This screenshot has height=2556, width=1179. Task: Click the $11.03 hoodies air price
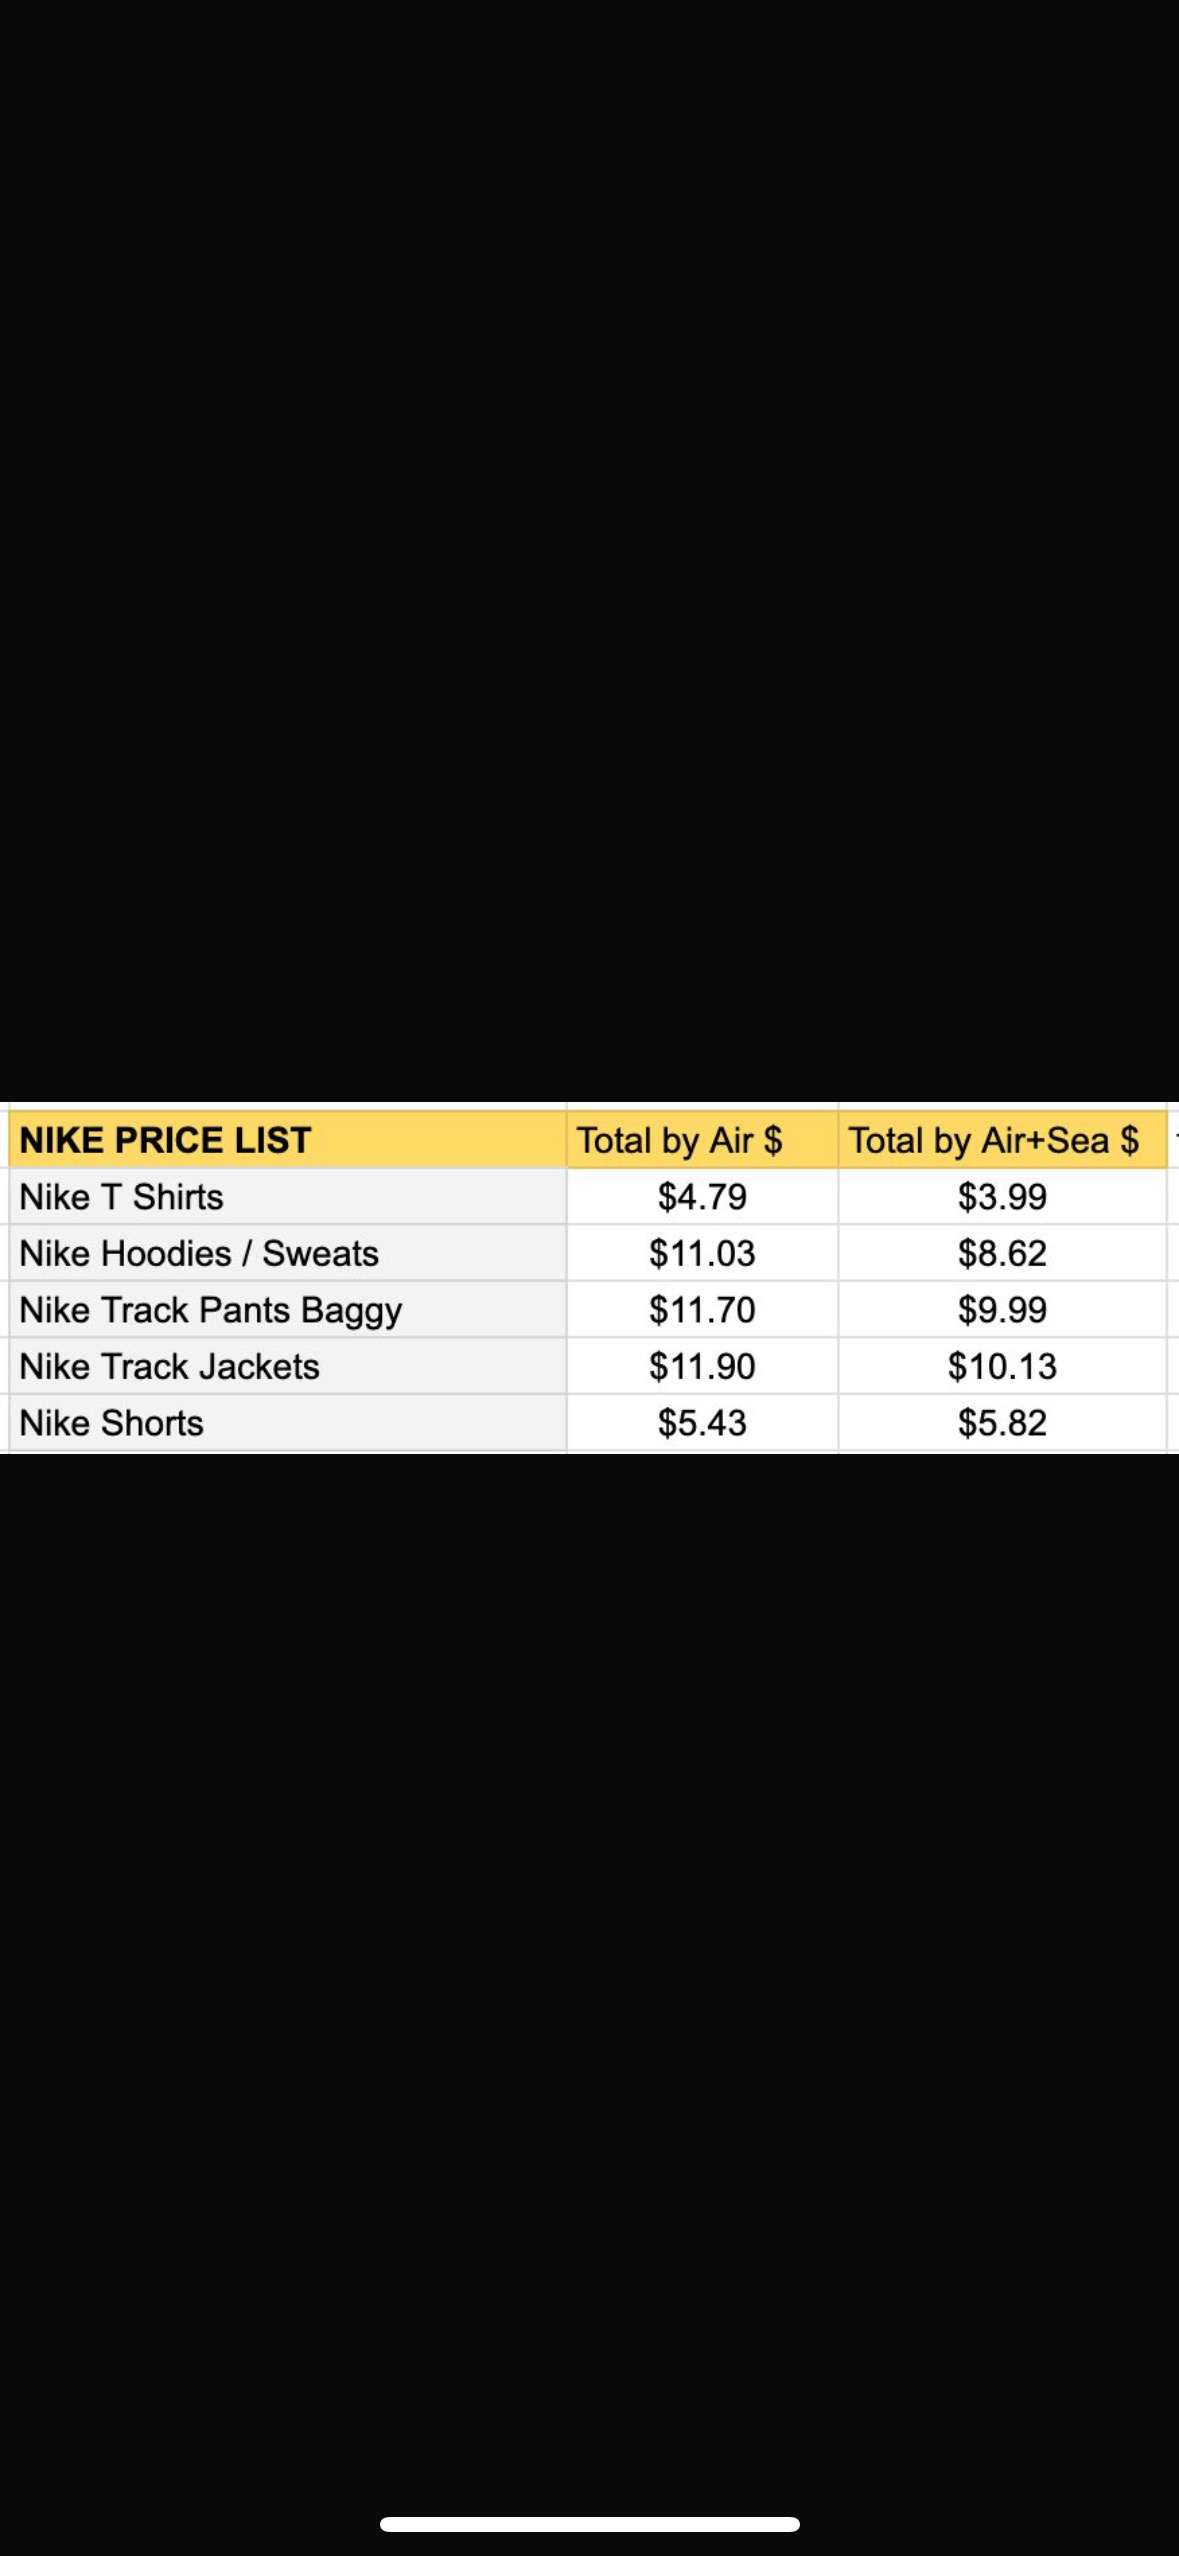point(702,1254)
